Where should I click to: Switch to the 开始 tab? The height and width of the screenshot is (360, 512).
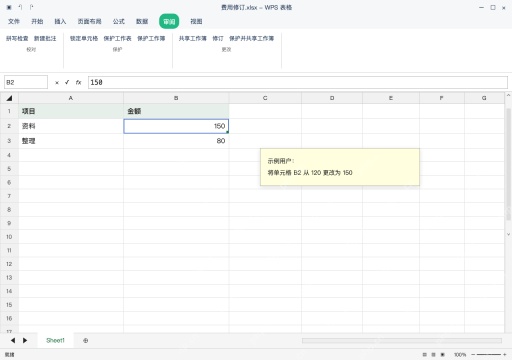point(37,22)
